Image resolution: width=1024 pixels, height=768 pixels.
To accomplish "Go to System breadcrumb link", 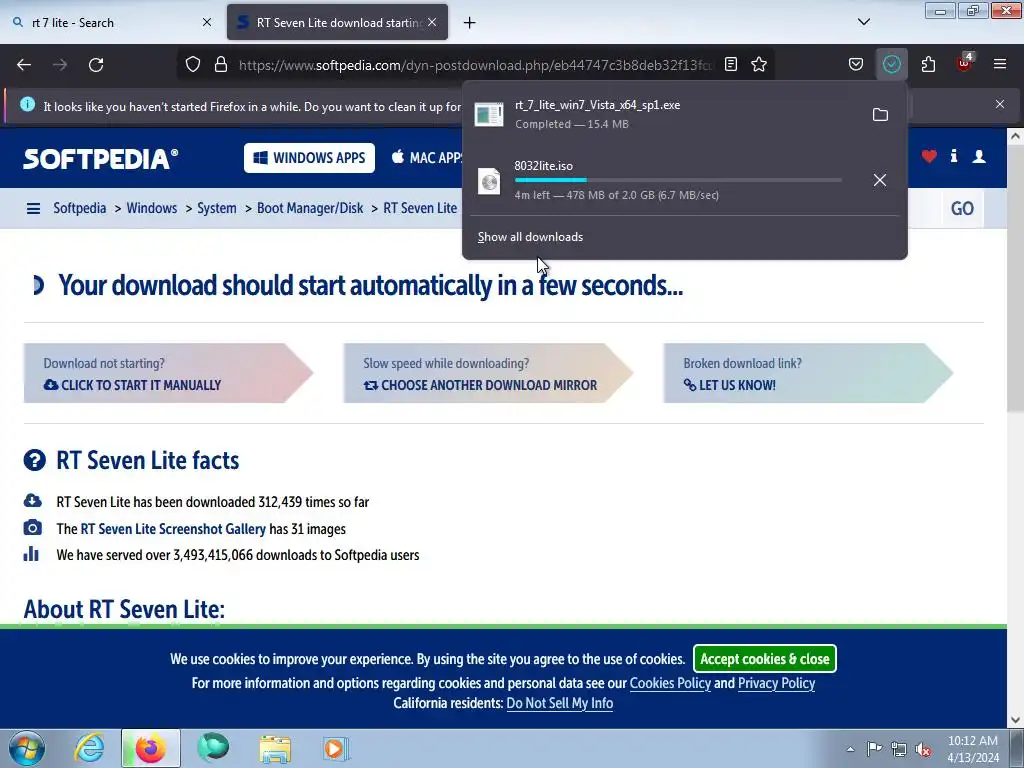I will (217, 208).
